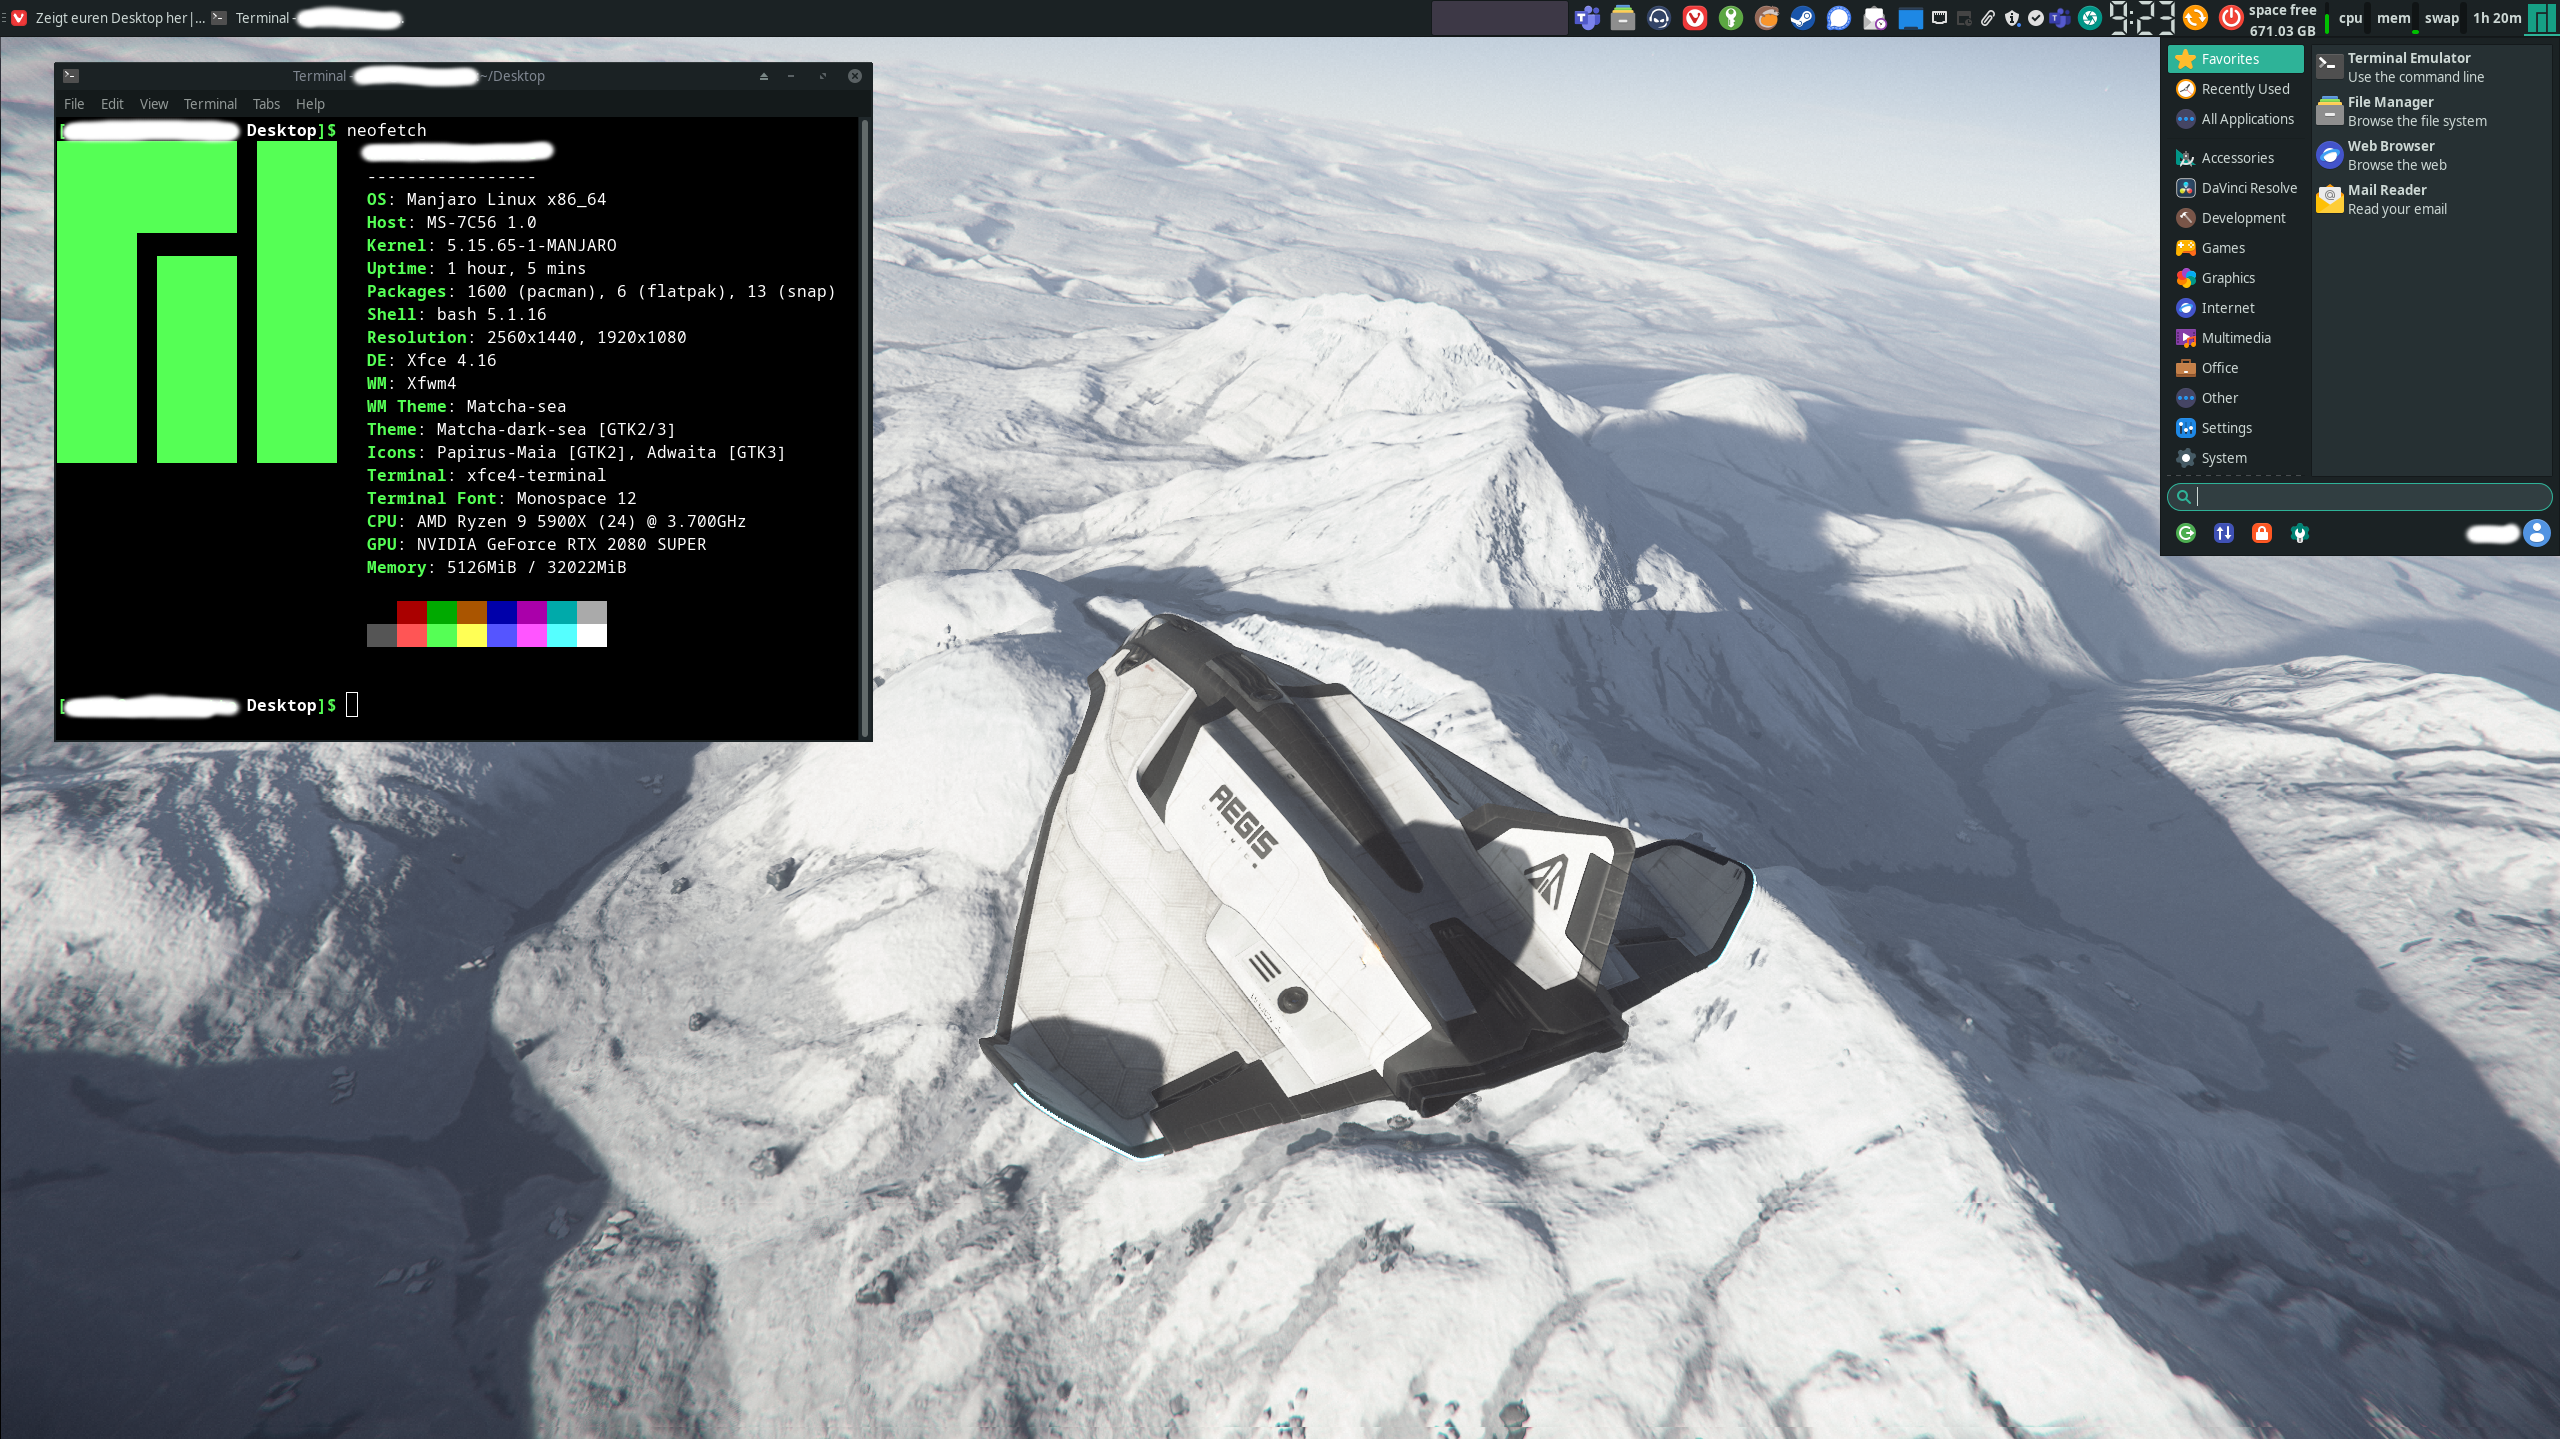Screen dimensions: 2560x1440
Task: Open the orange update notifier icon
Action: pyautogui.click(x=2195, y=18)
